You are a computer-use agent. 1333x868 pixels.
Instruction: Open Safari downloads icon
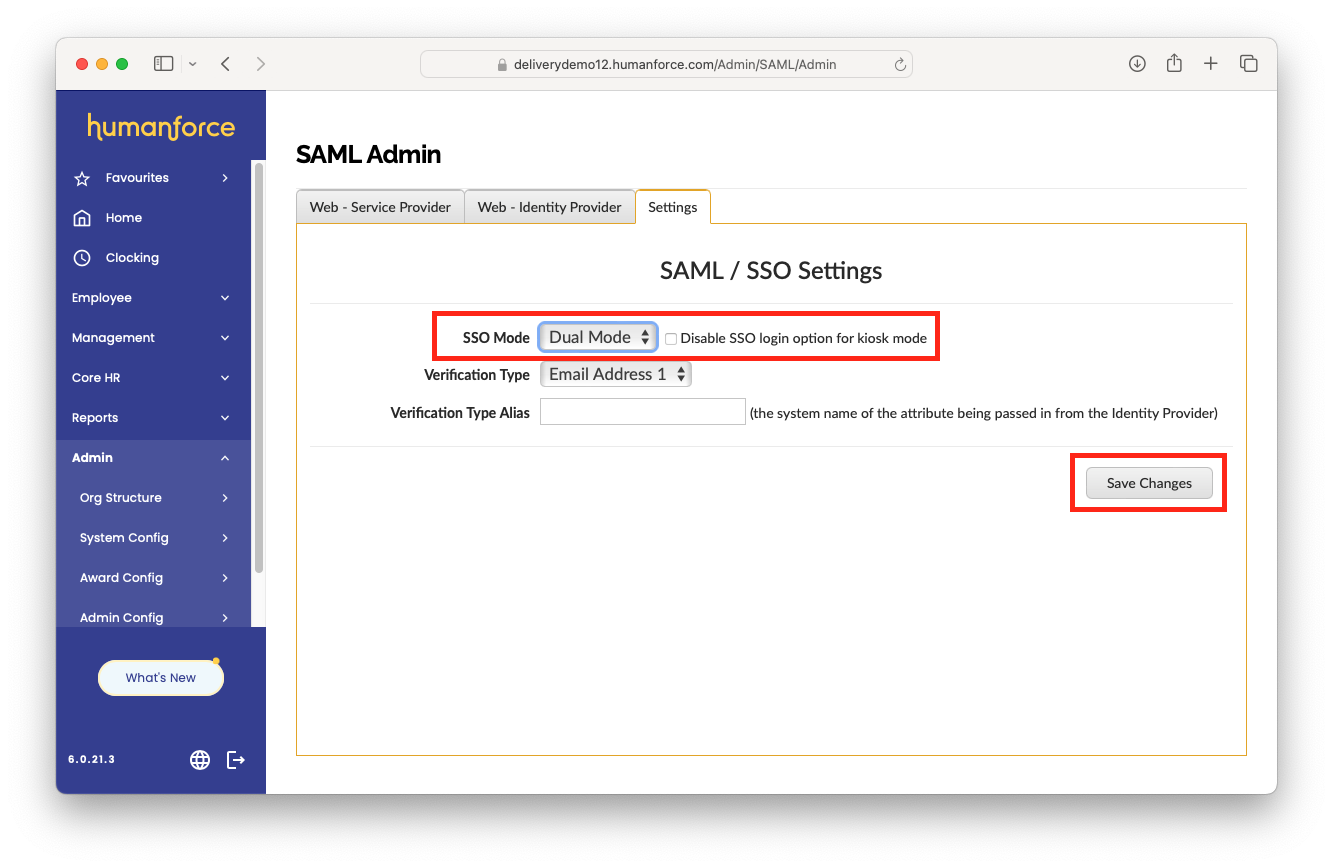pos(1137,64)
